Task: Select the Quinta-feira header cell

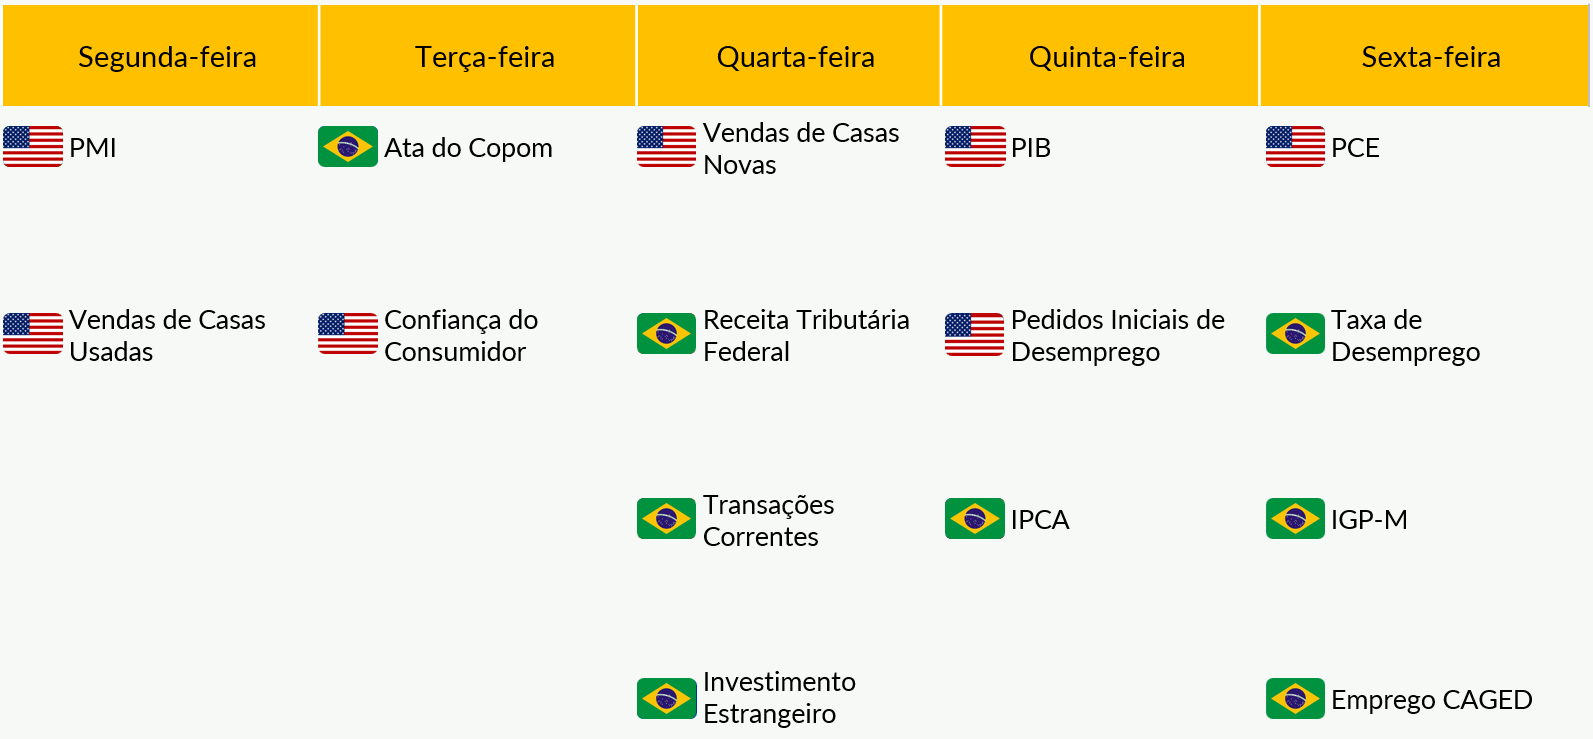Action: (1100, 56)
